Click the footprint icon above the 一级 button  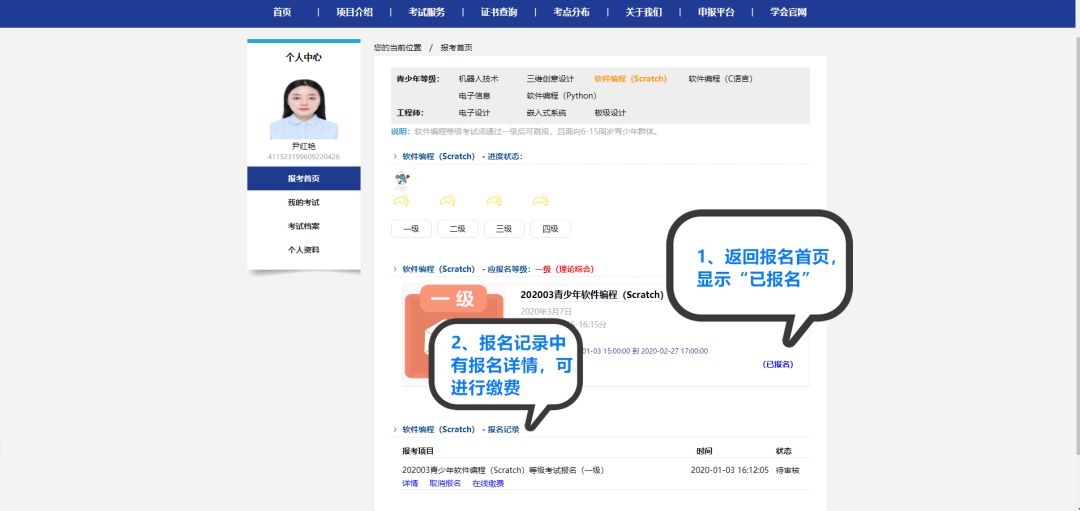(401, 200)
